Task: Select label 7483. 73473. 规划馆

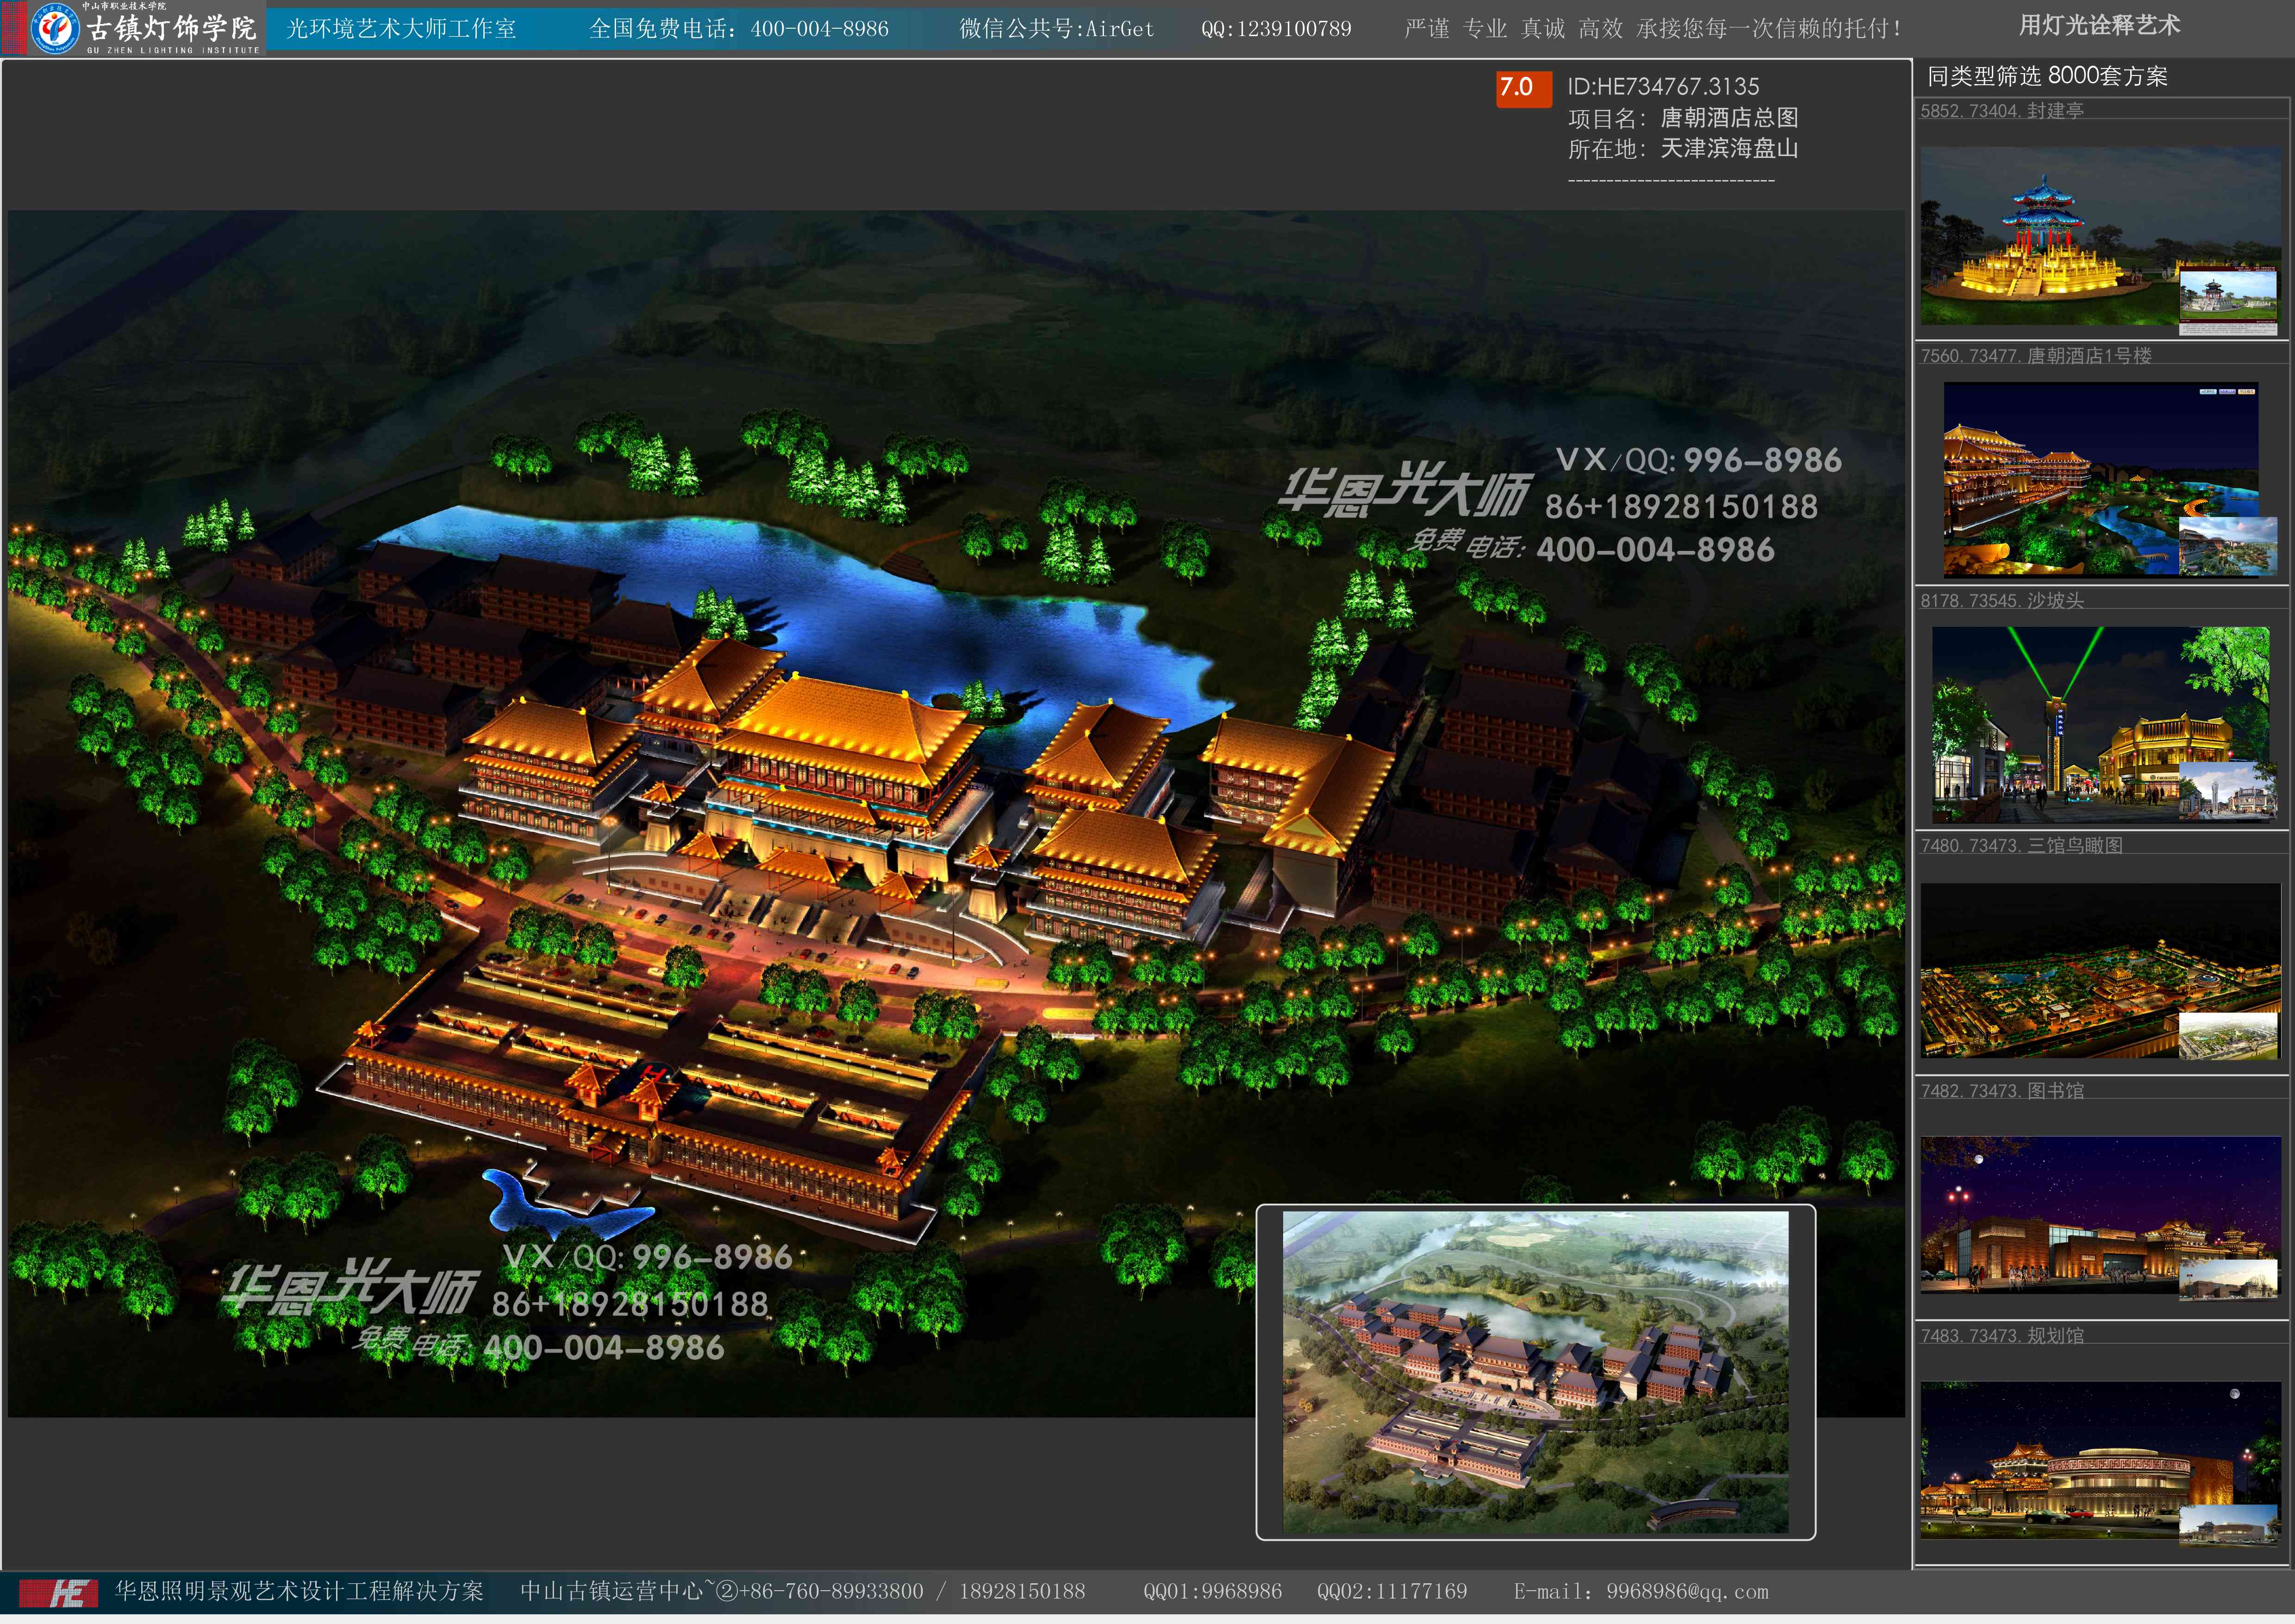Action: tap(2002, 1336)
